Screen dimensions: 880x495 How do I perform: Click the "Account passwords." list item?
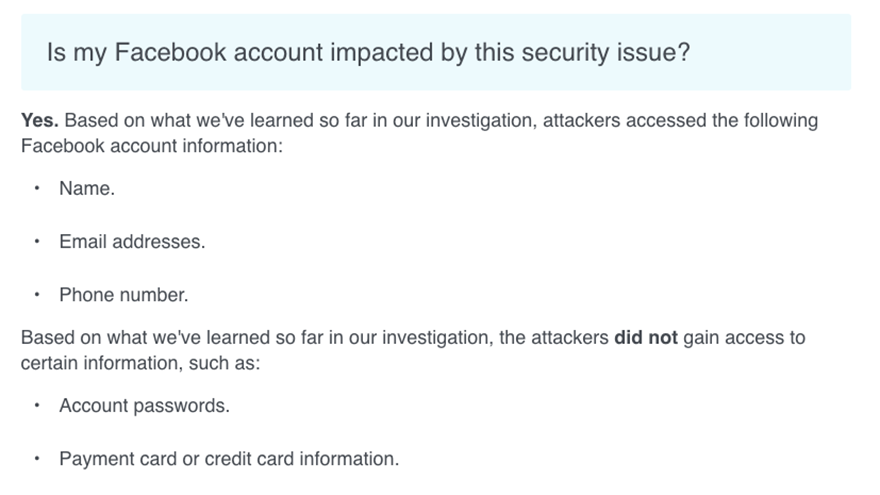tap(144, 406)
